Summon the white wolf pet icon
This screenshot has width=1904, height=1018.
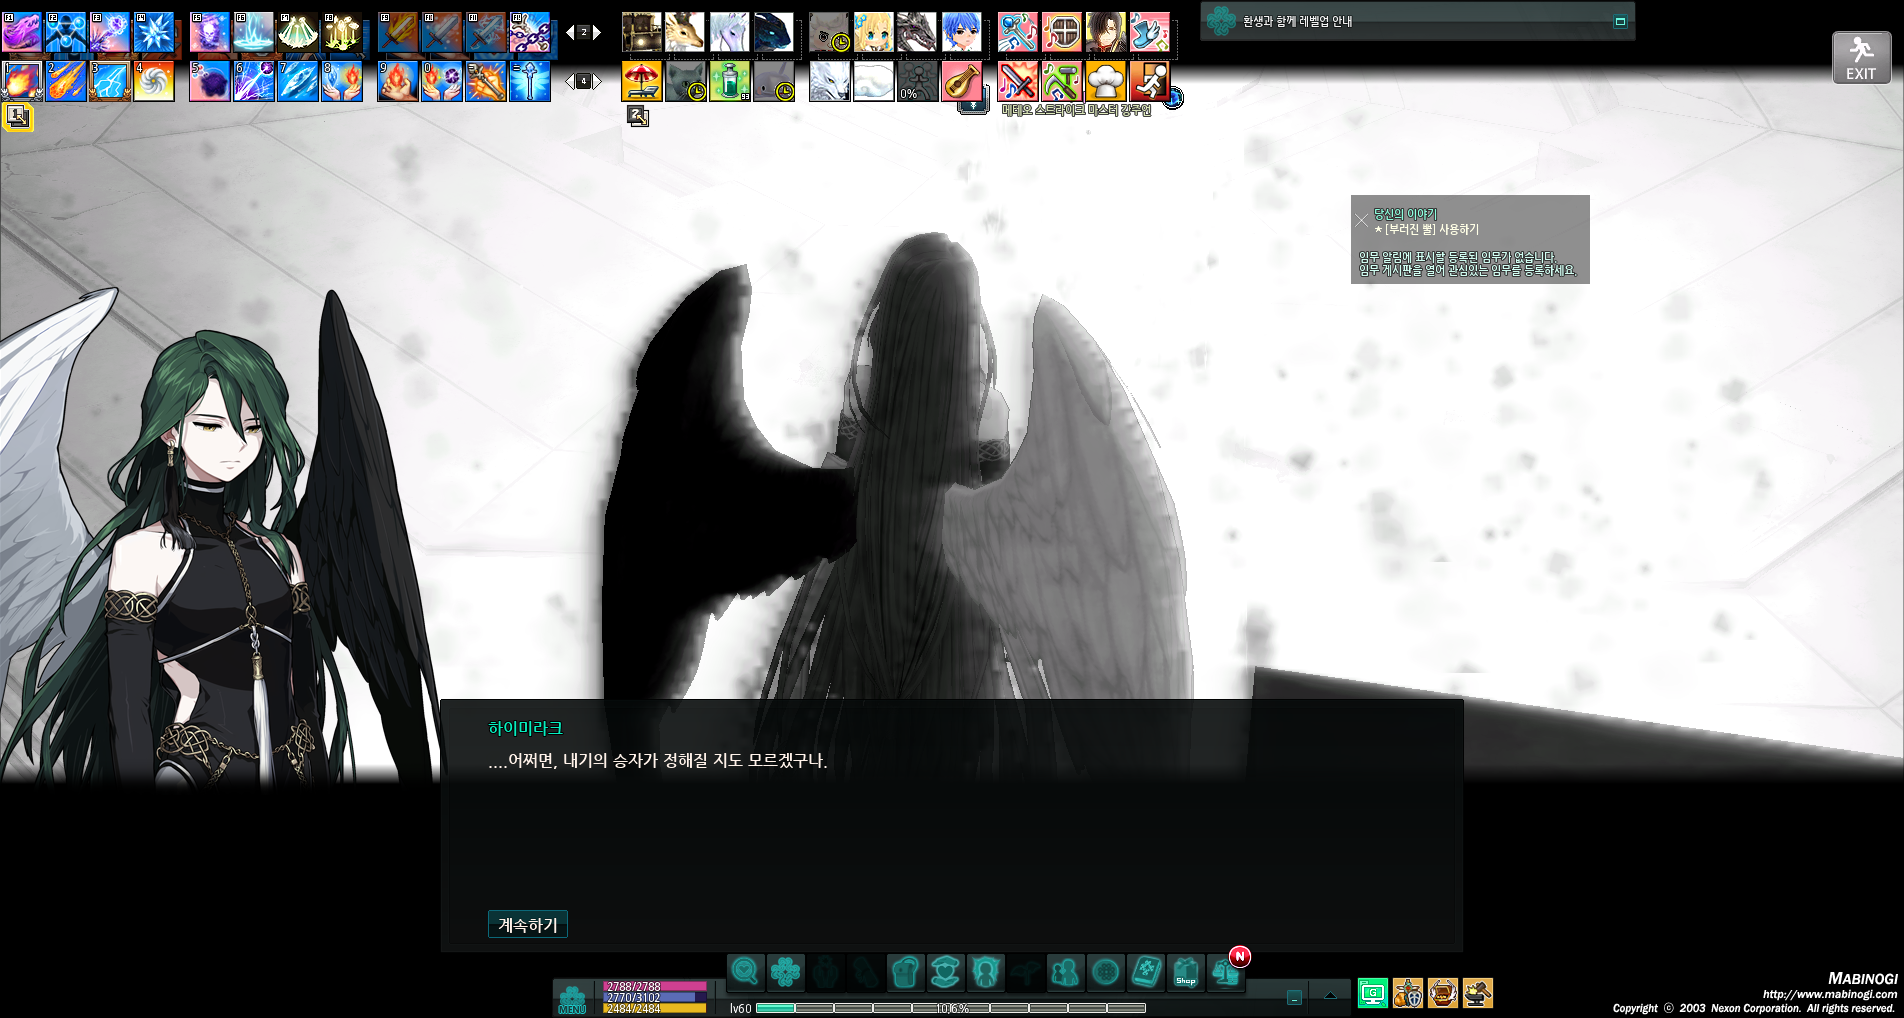tap(829, 81)
